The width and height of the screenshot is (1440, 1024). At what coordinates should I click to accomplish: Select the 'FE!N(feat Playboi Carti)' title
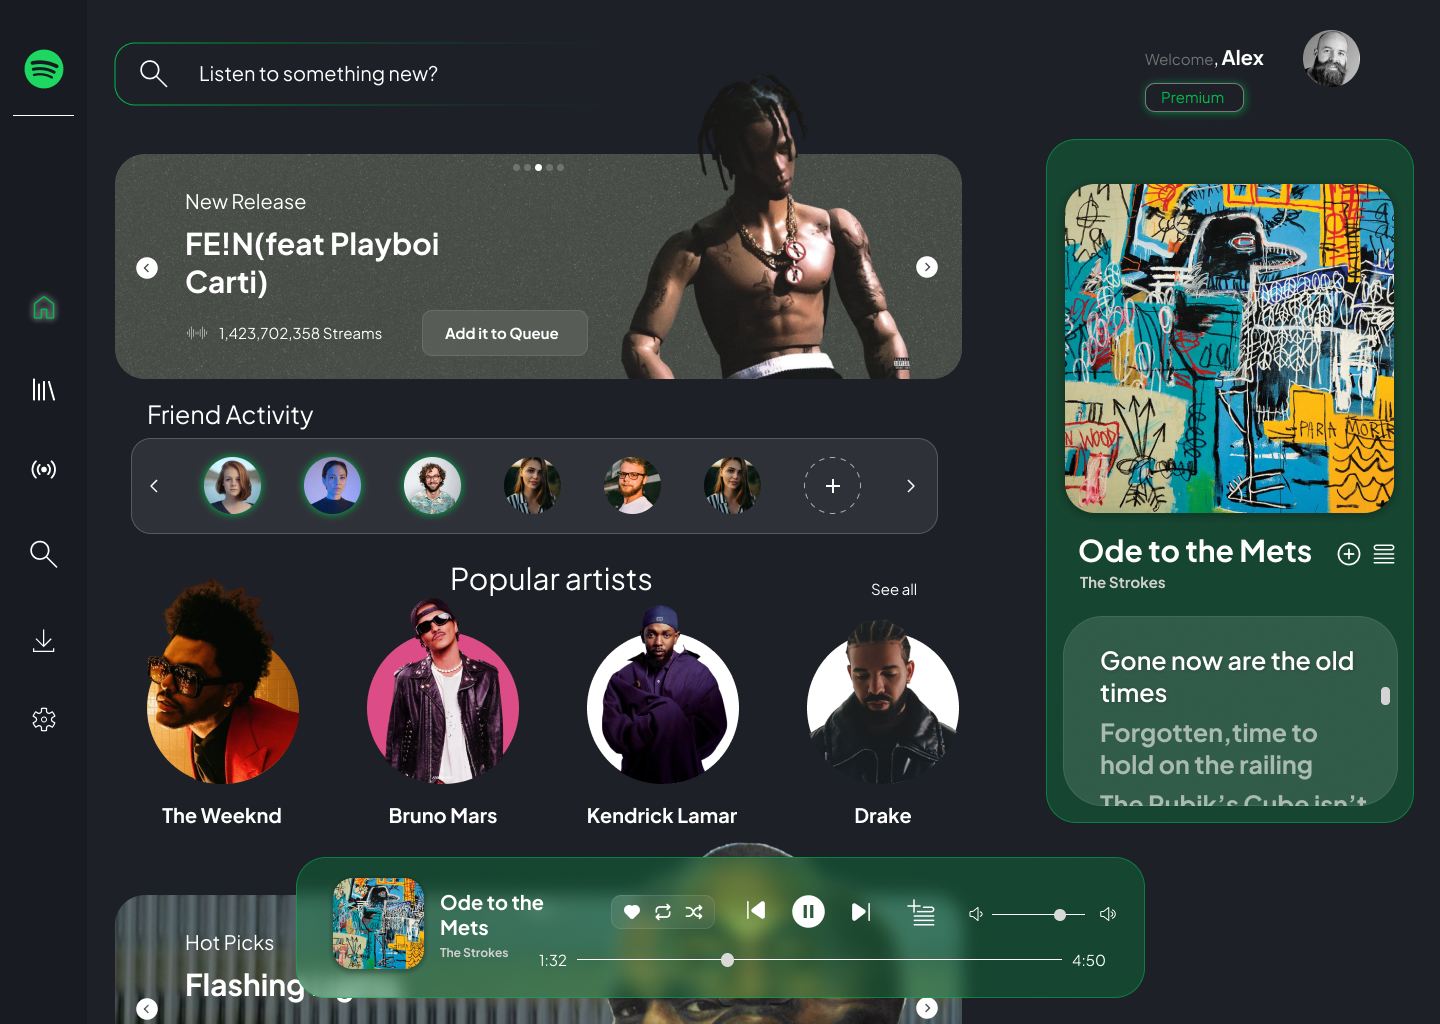pos(312,263)
